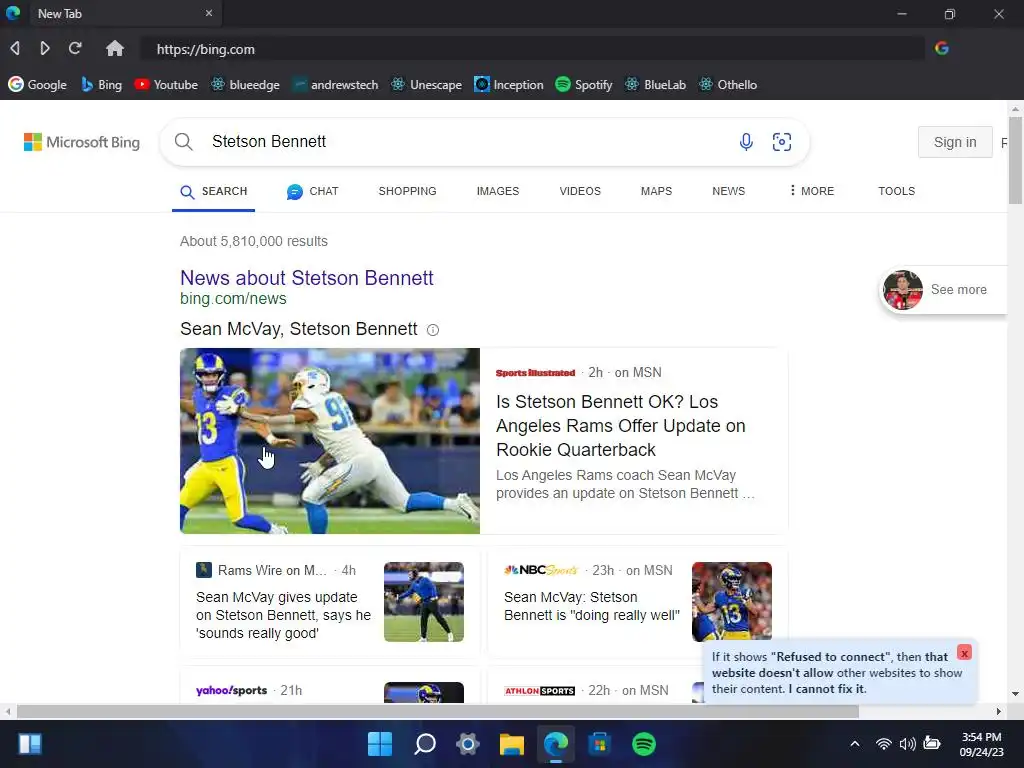The height and width of the screenshot is (768, 1024).
Task: Open the Spotify bookmark
Action: 583,84
